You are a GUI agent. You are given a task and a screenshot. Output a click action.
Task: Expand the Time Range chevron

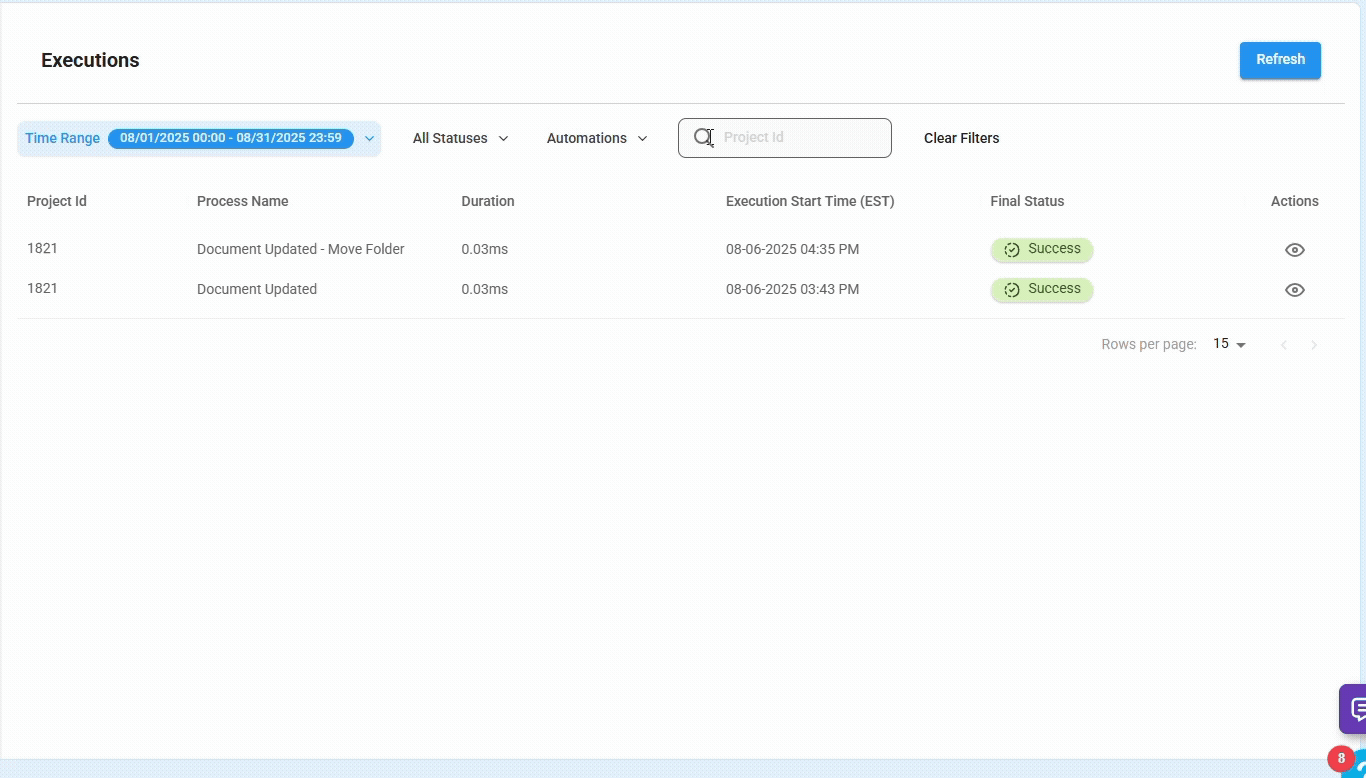pyautogui.click(x=369, y=138)
